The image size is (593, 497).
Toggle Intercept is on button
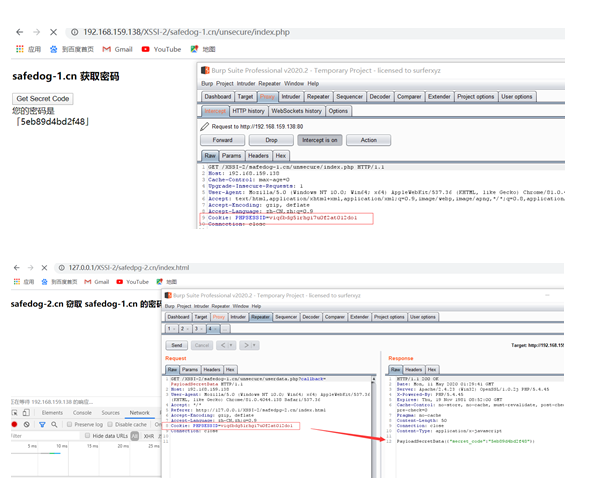pos(320,140)
